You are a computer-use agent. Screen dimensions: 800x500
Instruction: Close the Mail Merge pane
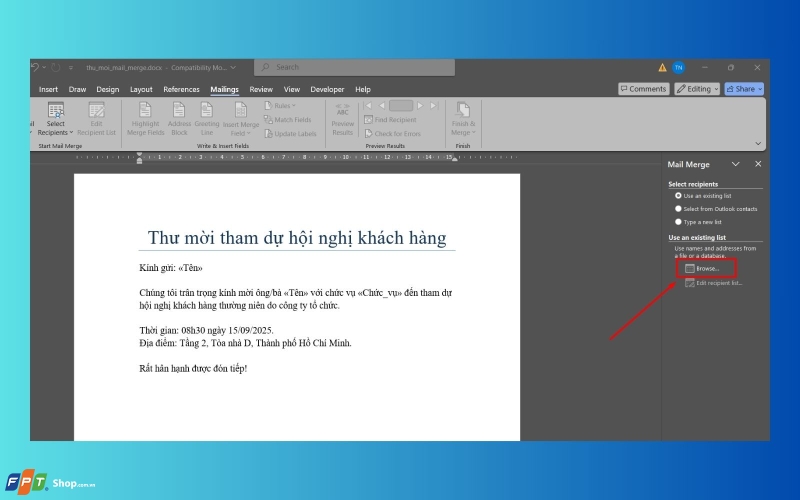(x=758, y=164)
